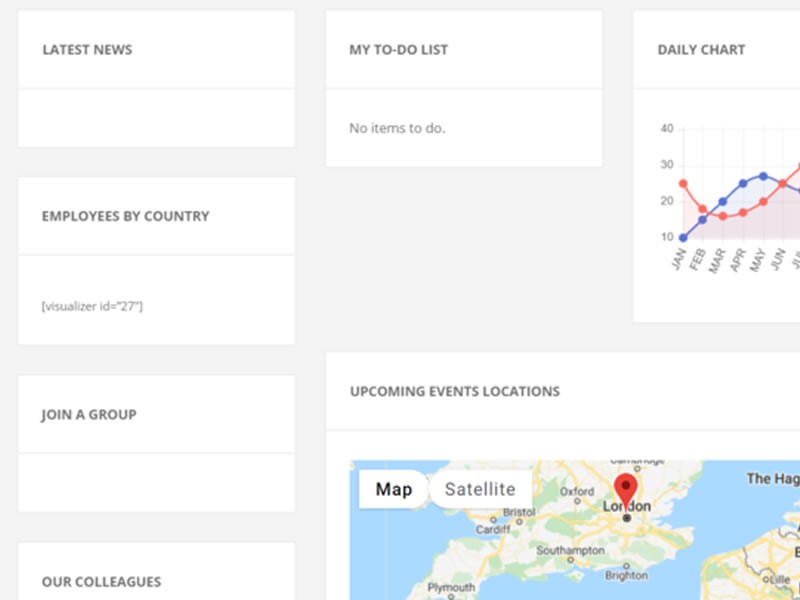This screenshot has height=600, width=800.
Task: Click the red MAY data point on the chart
Action: click(763, 202)
